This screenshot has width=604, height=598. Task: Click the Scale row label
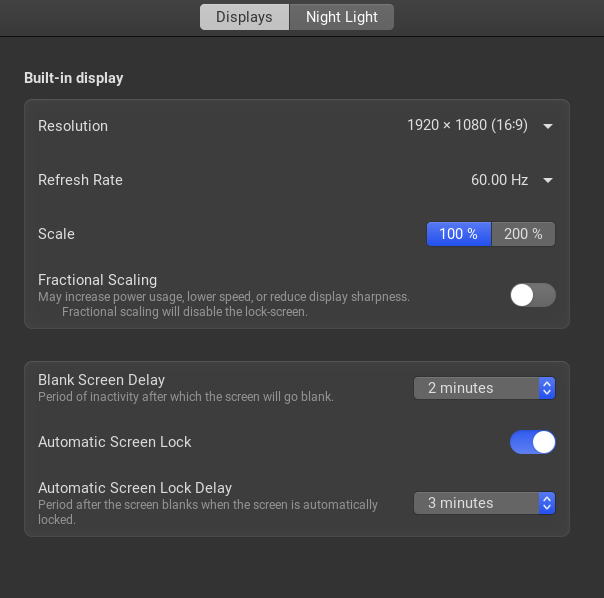pyautogui.click(x=56, y=234)
